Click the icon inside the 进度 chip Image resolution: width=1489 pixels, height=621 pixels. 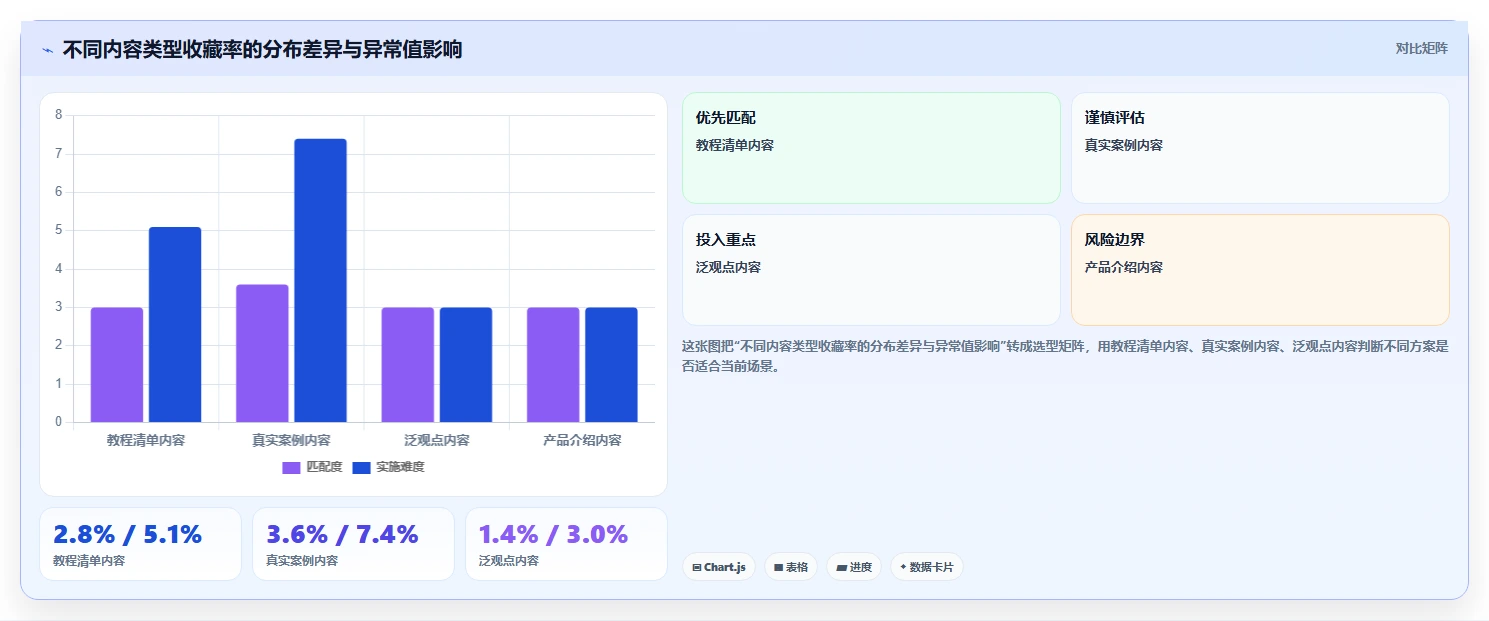tap(841, 567)
